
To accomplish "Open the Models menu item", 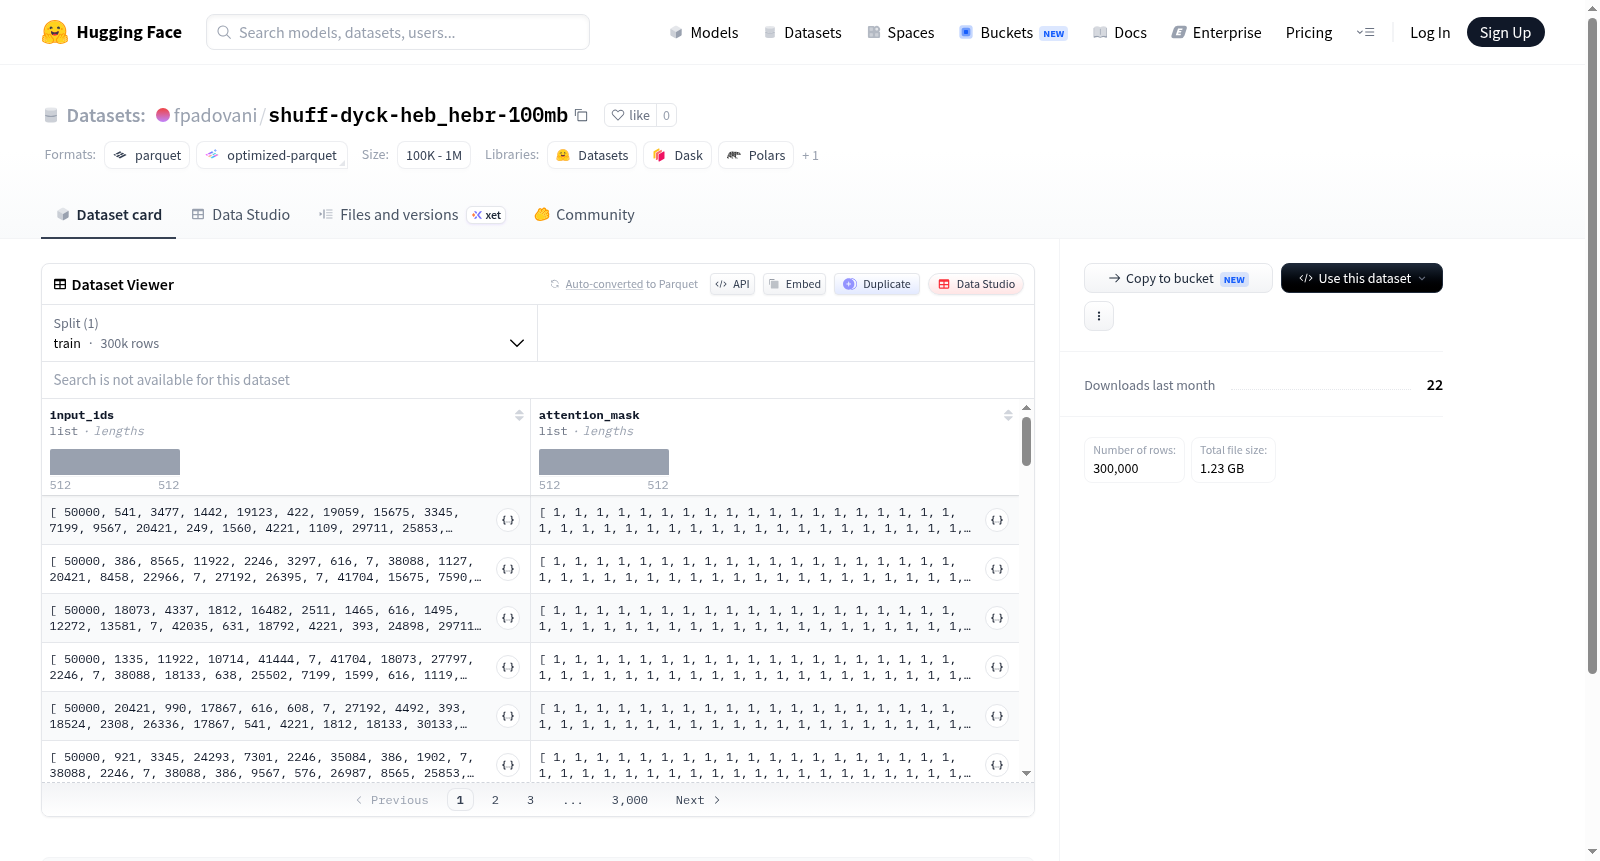I will coord(704,32).
